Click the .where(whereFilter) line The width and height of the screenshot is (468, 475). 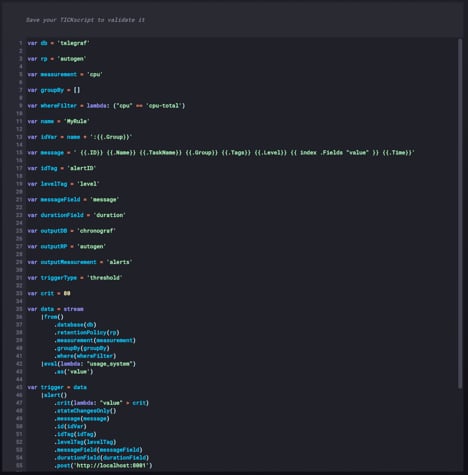click(x=85, y=356)
